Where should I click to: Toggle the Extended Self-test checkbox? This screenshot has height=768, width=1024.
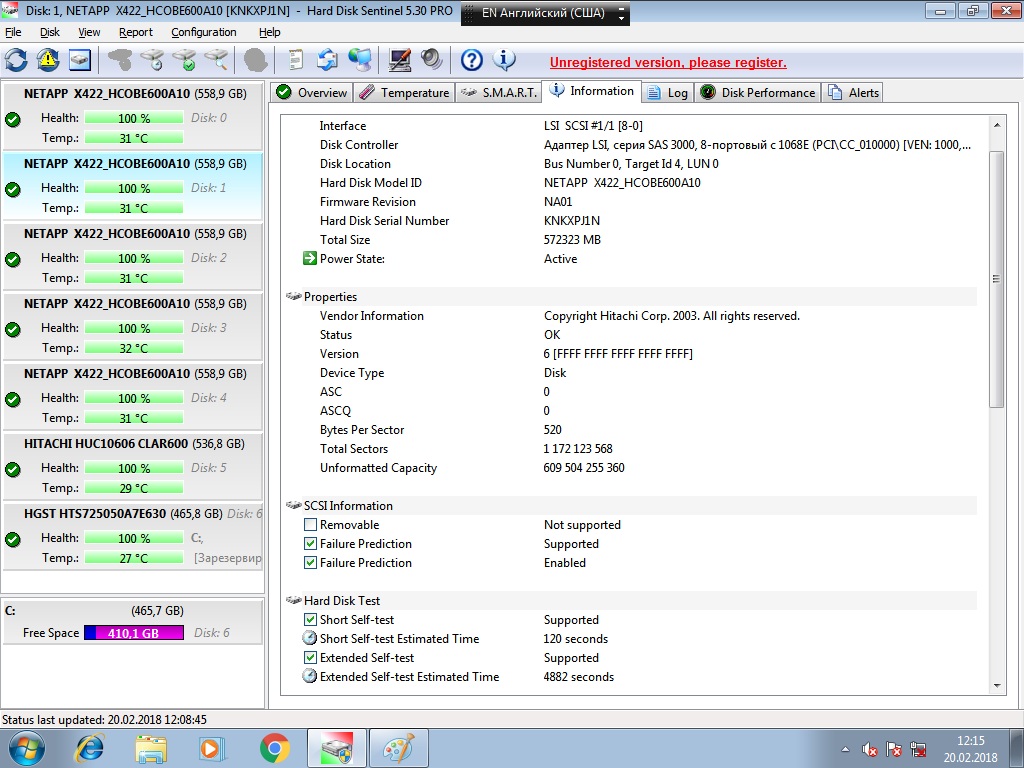[x=310, y=657]
